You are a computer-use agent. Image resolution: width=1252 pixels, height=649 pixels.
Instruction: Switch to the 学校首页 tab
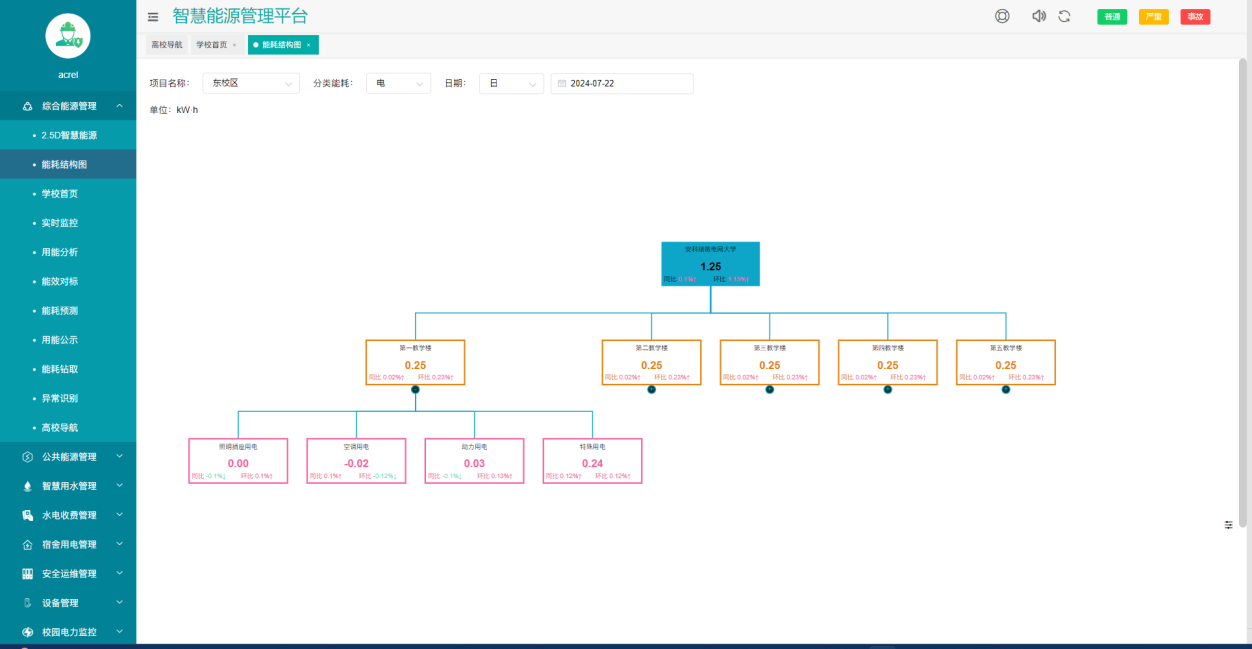click(211, 45)
